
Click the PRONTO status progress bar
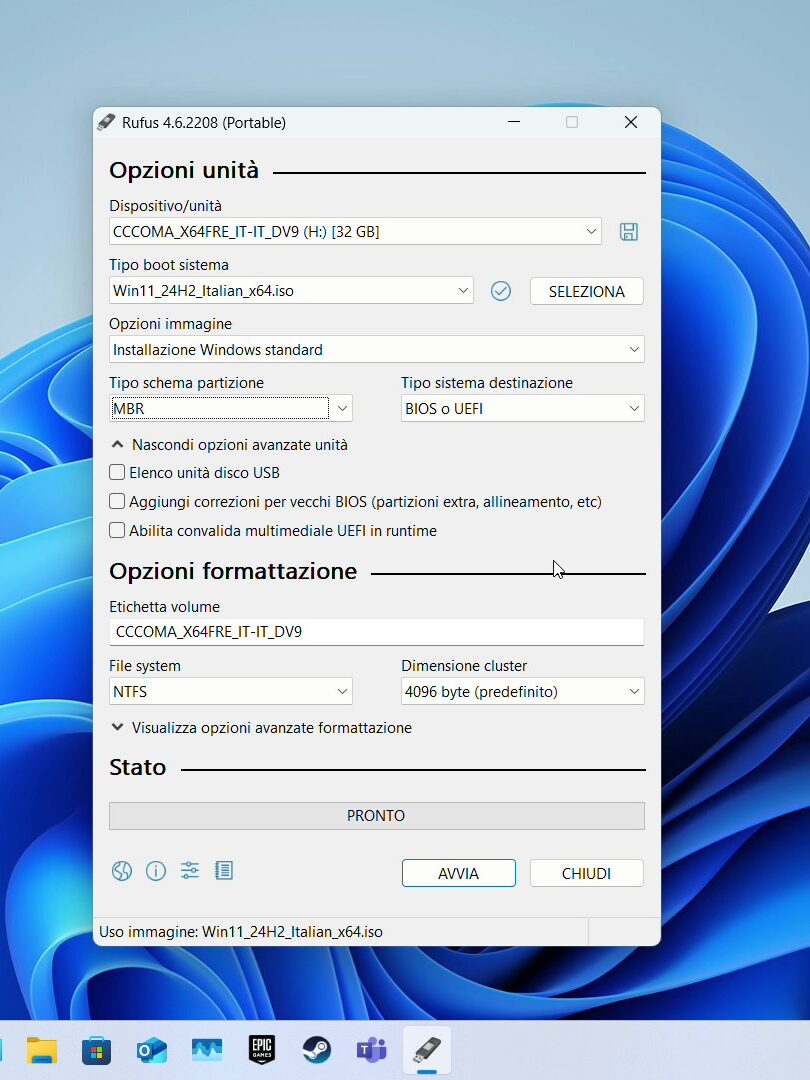376,815
